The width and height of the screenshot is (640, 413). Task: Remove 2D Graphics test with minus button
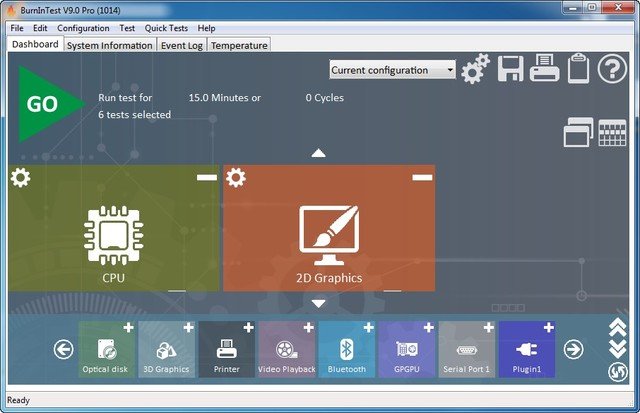tap(422, 177)
